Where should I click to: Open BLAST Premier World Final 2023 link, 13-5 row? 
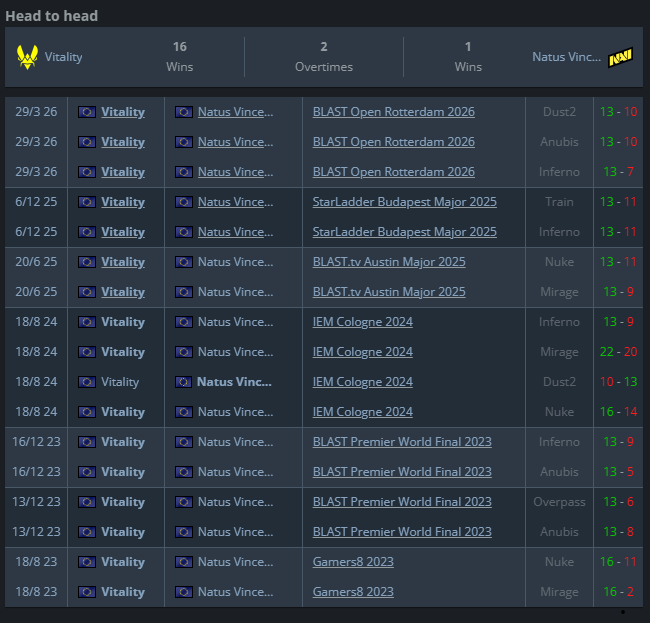[x=402, y=472]
